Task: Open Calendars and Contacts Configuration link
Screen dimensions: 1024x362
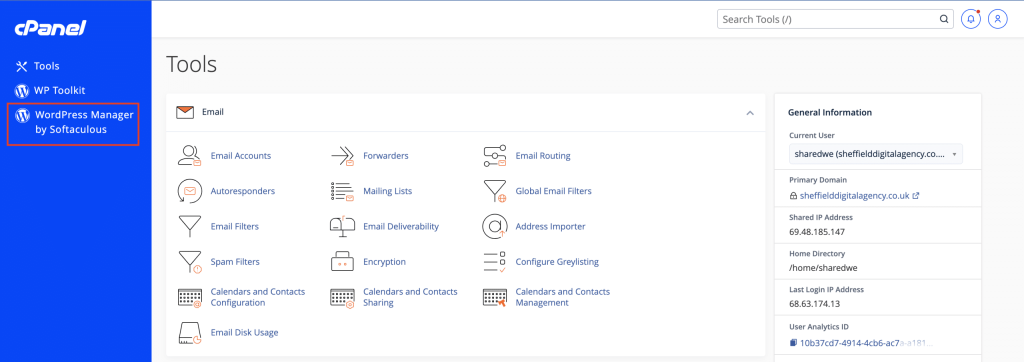Action: (258, 297)
